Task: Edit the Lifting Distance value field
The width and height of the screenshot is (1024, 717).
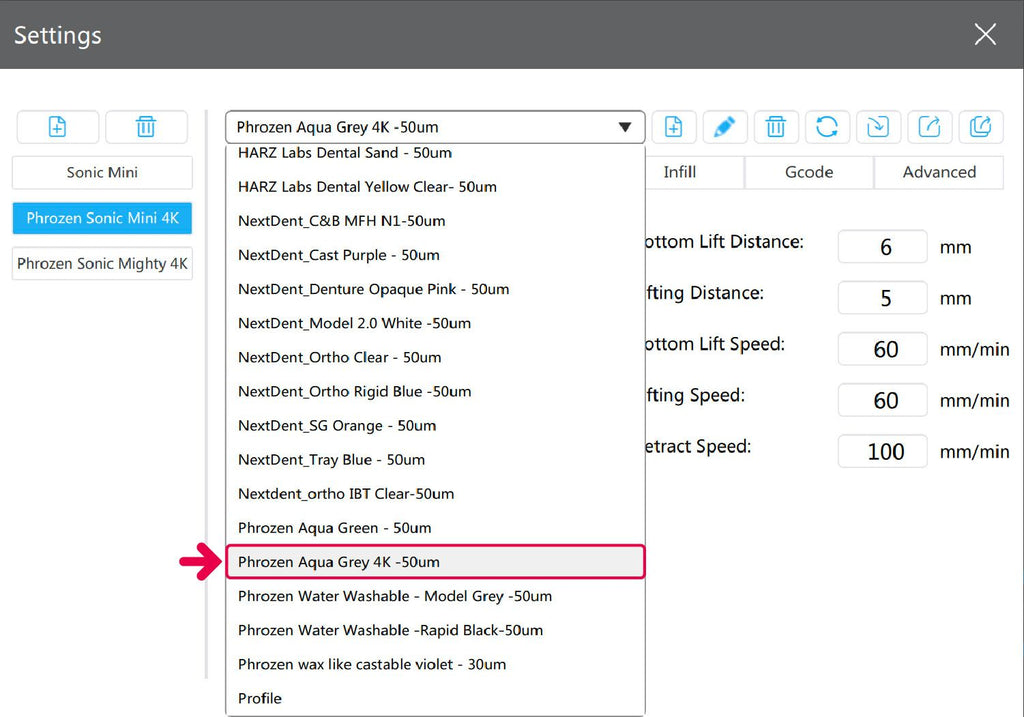Action: 882,298
